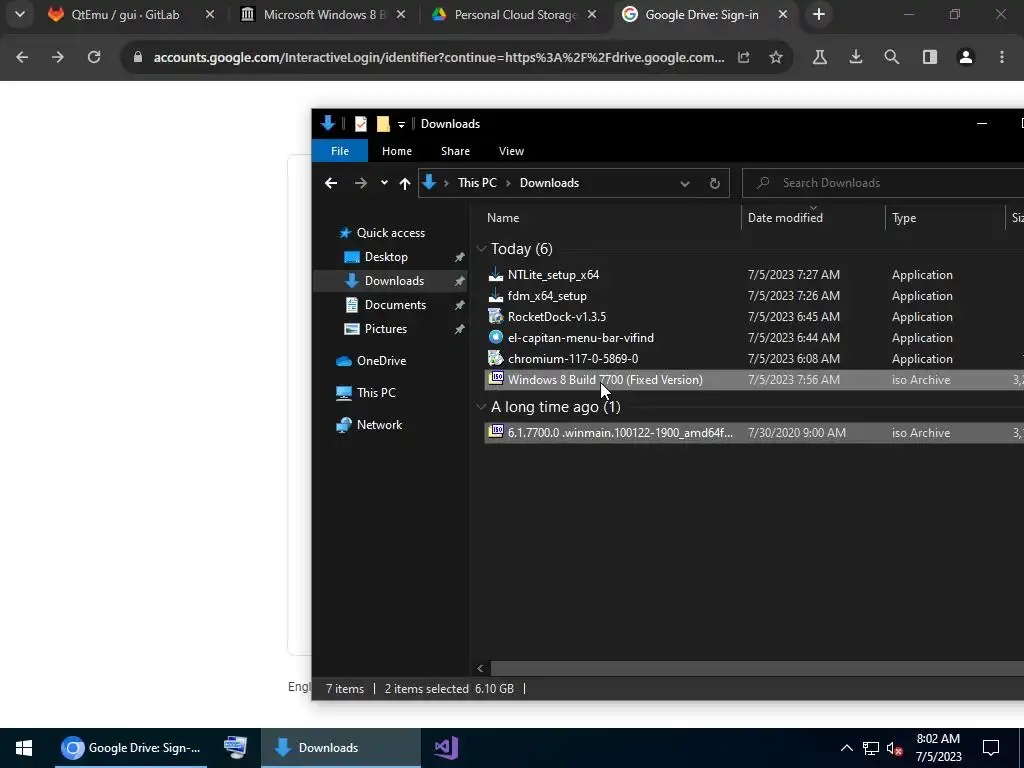Image resolution: width=1024 pixels, height=768 pixels.
Task: Open Customize Quick Access Toolbar dropdown
Action: pyautogui.click(x=402, y=124)
